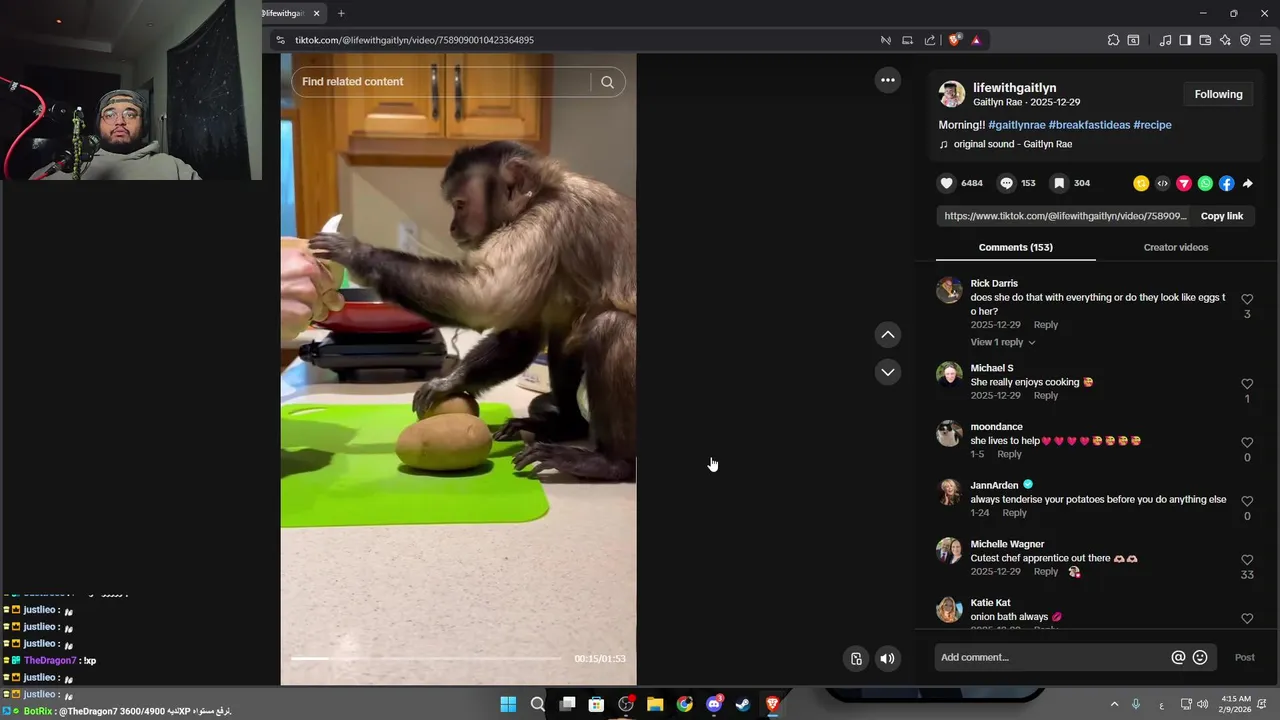Viewport: 1280px width, 720px height.
Task: Like Rick Darris's comment
Action: (1247, 299)
